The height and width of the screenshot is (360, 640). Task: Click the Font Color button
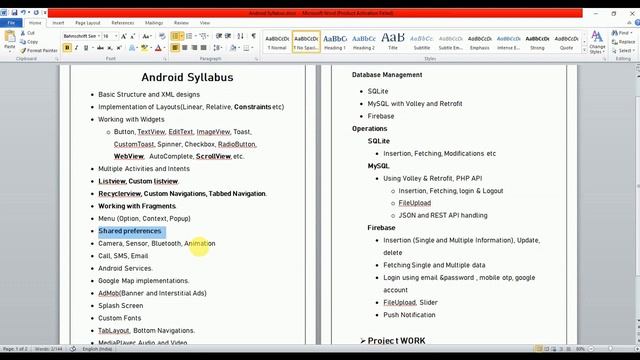click(158, 48)
